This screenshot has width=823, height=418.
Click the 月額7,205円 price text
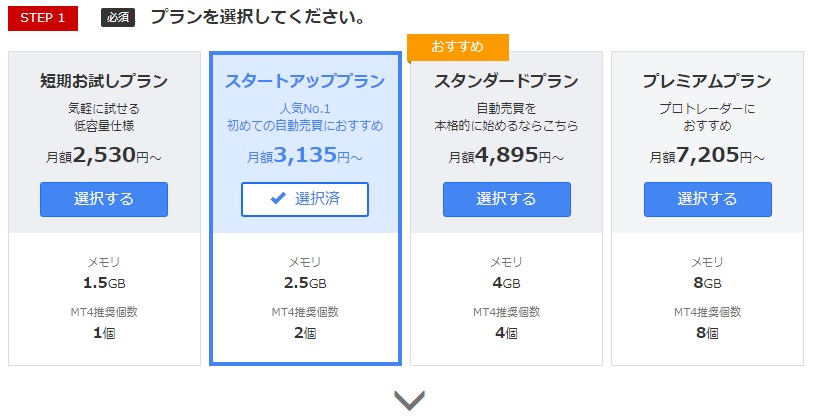click(707, 155)
